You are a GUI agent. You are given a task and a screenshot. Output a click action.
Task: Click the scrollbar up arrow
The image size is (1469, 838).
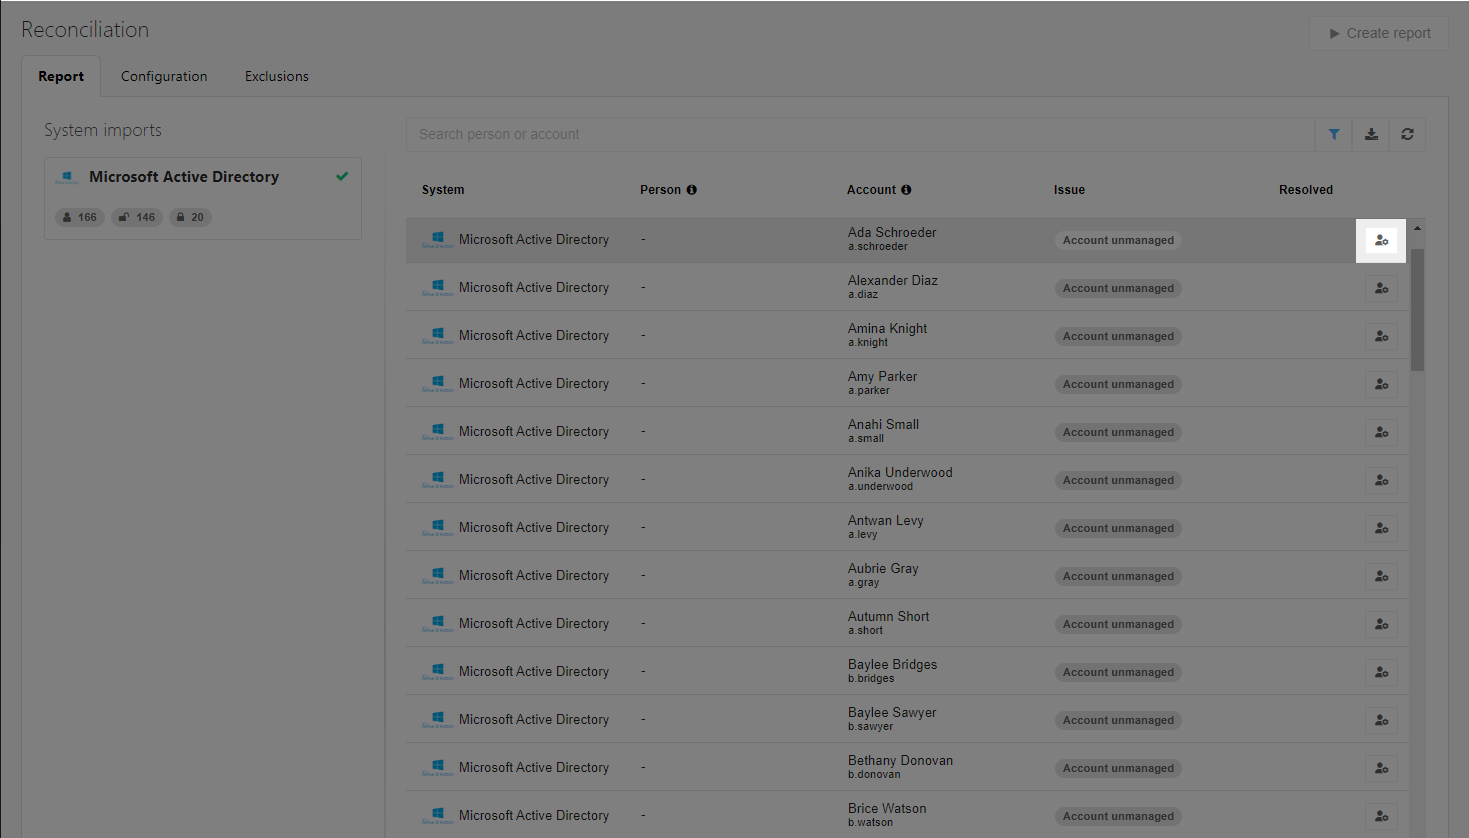pos(1417,229)
